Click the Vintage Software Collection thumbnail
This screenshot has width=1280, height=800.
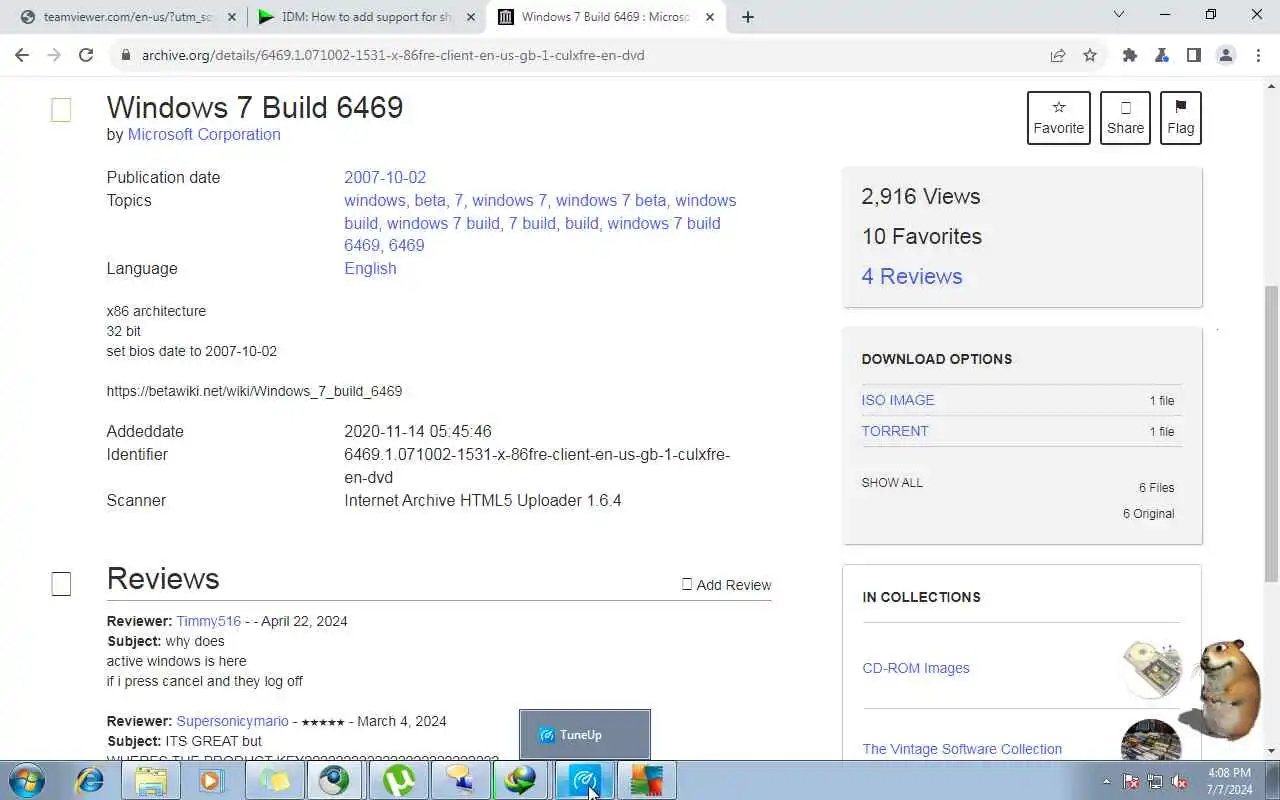[1151, 741]
